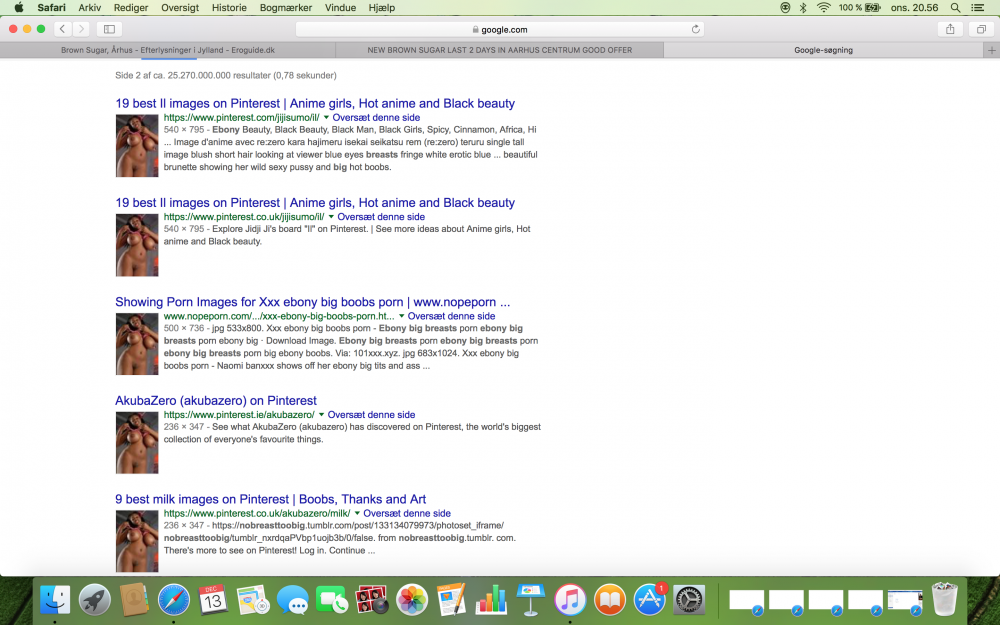Open Calendar showing DEC 13 in Dock
This screenshot has height=625, width=1000.
(x=213, y=600)
